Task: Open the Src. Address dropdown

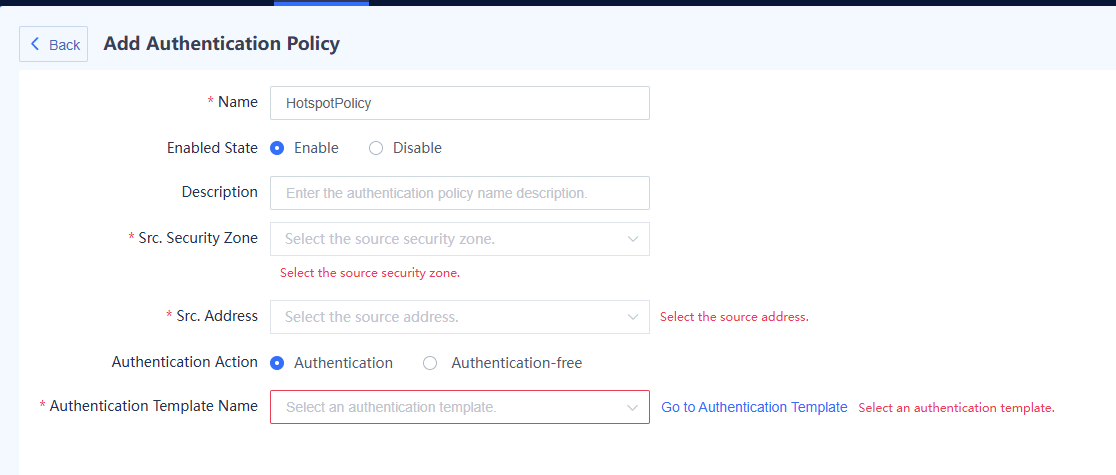Action: 450,317
